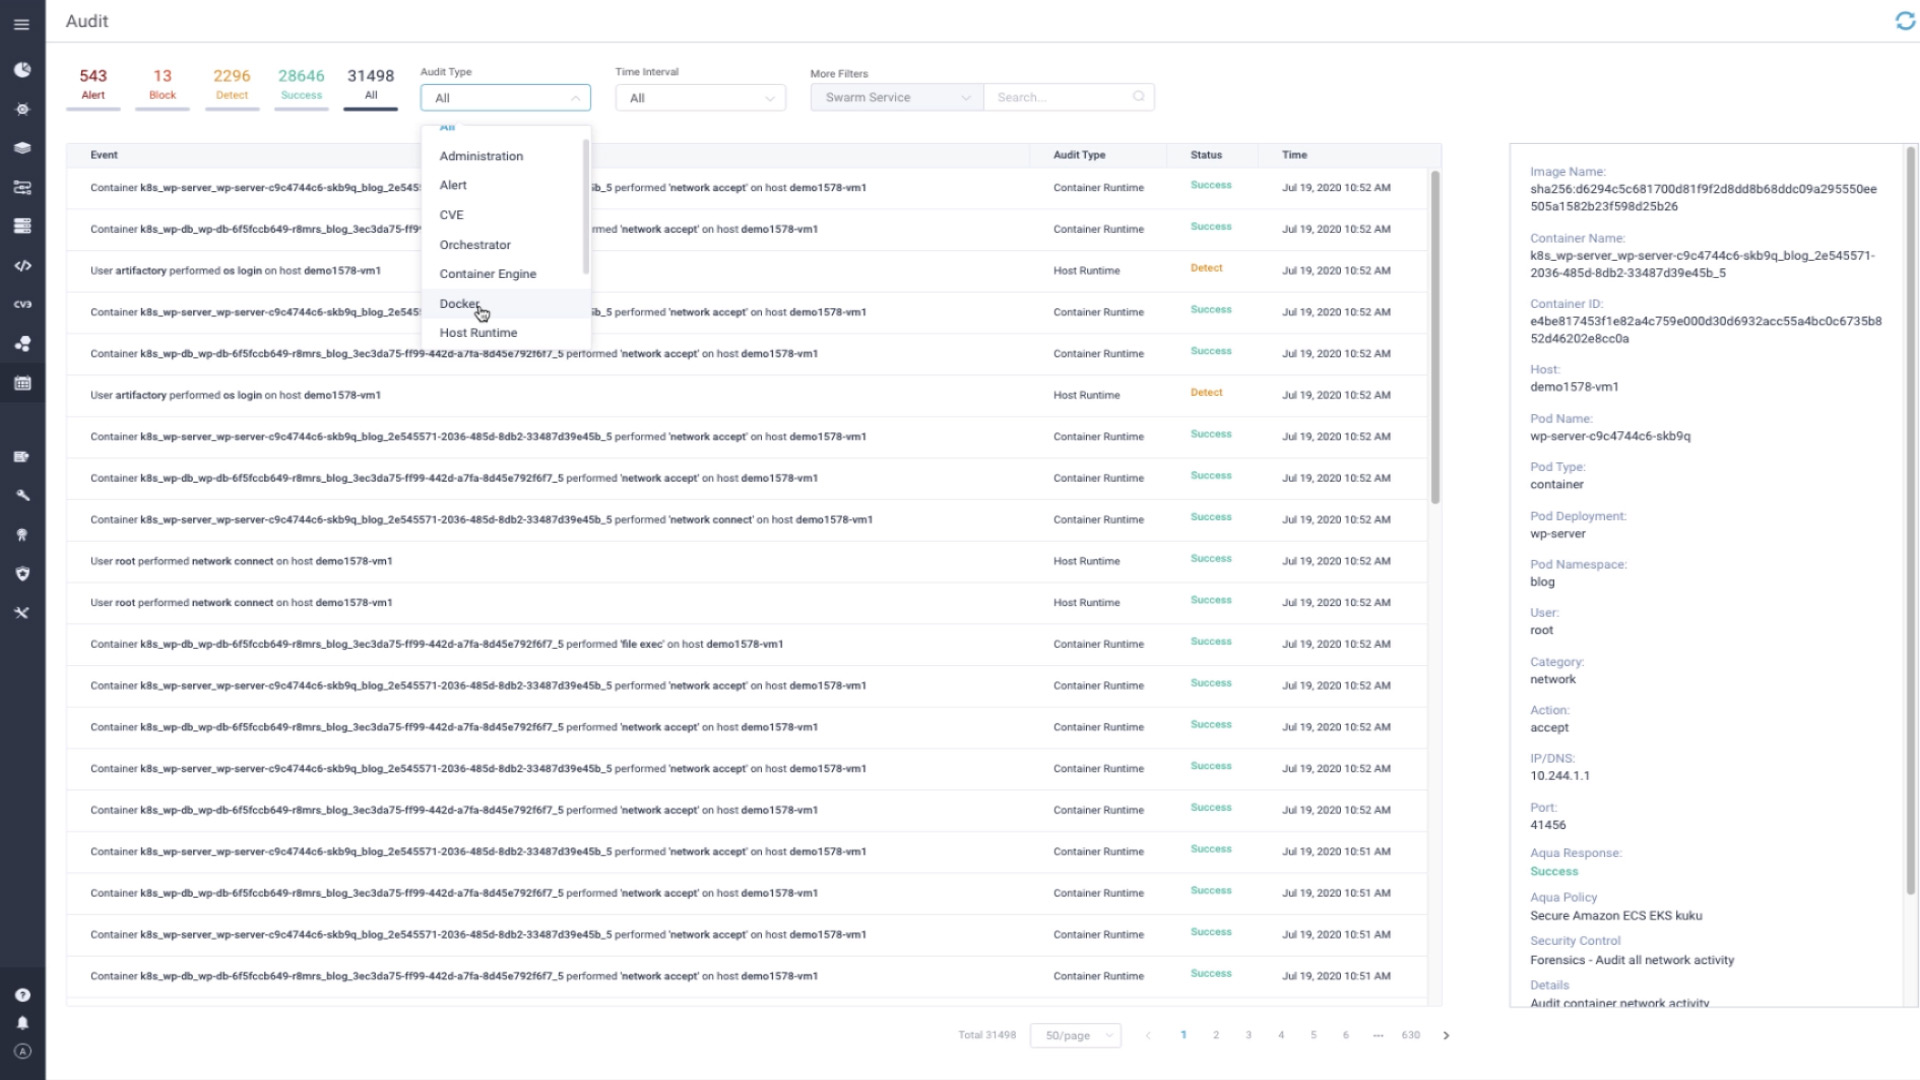Go to previous page arrow
The height and width of the screenshot is (1080, 1920).
click(1148, 1035)
